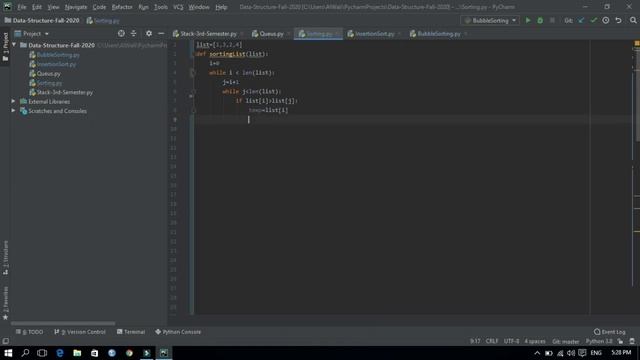This screenshot has height=360, width=640.
Task: Switch to the InsertionSort.py editor tab
Action: (x=374, y=34)
